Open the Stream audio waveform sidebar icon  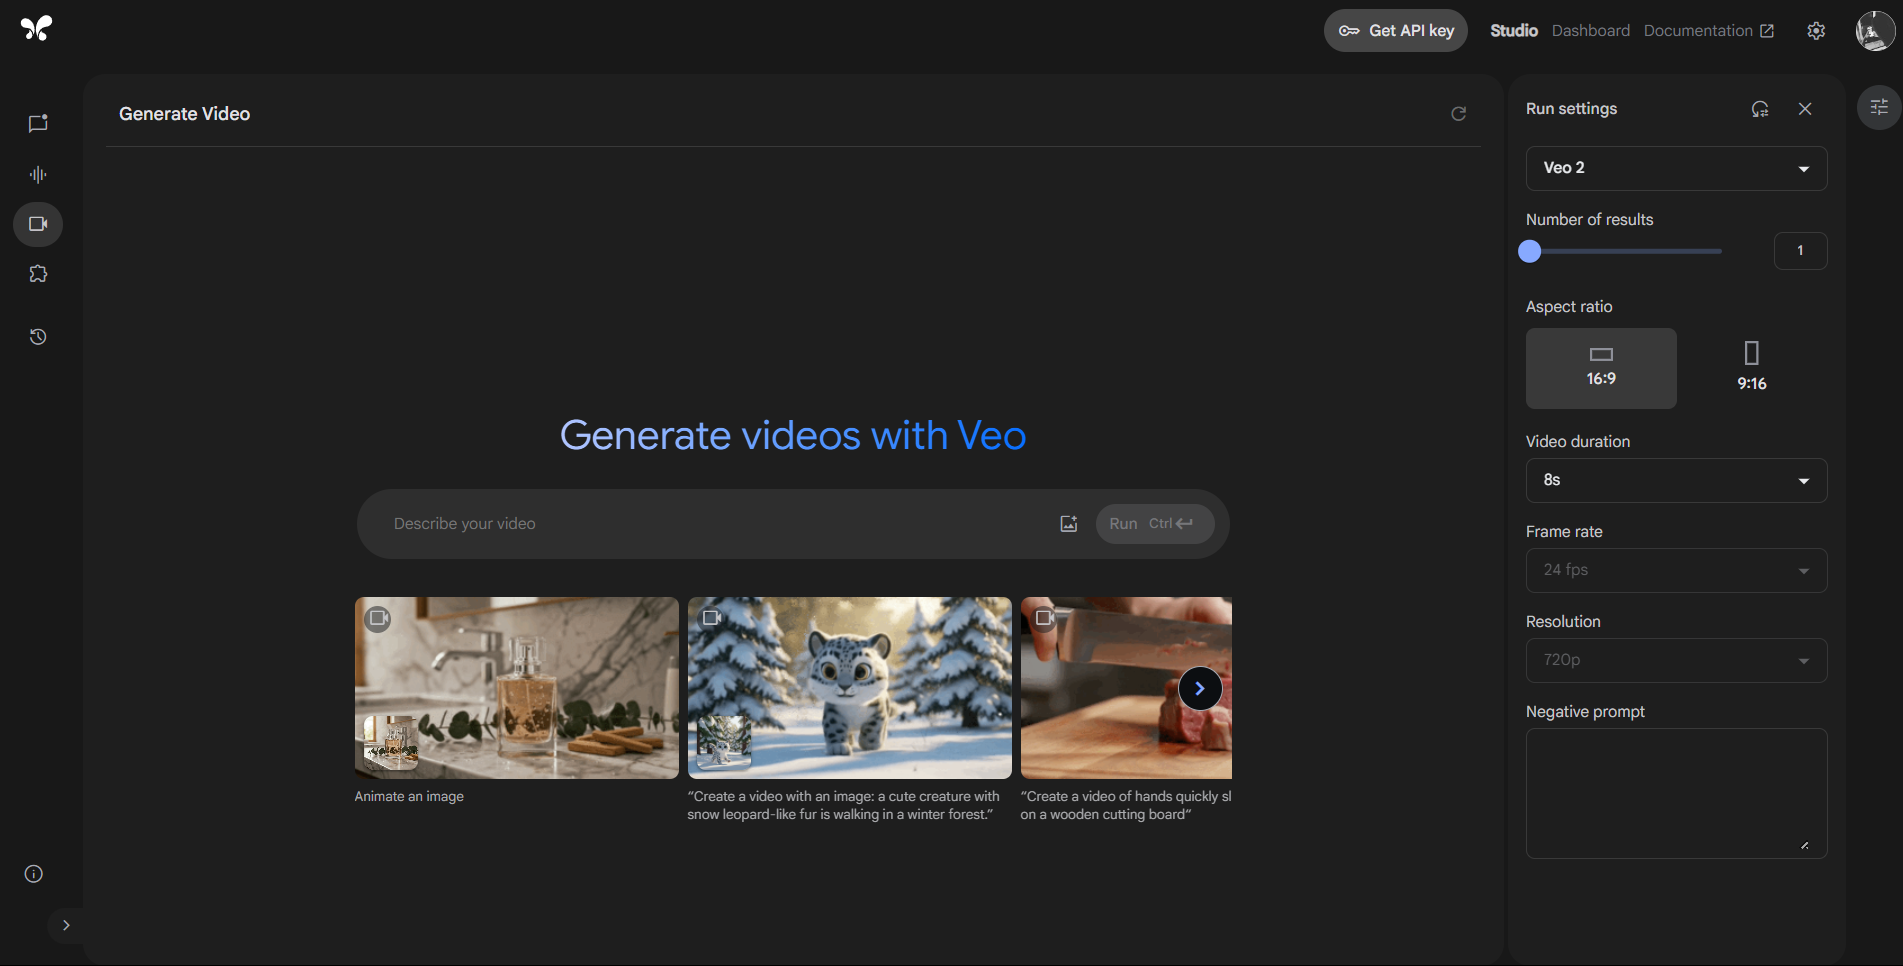point(38,174)
